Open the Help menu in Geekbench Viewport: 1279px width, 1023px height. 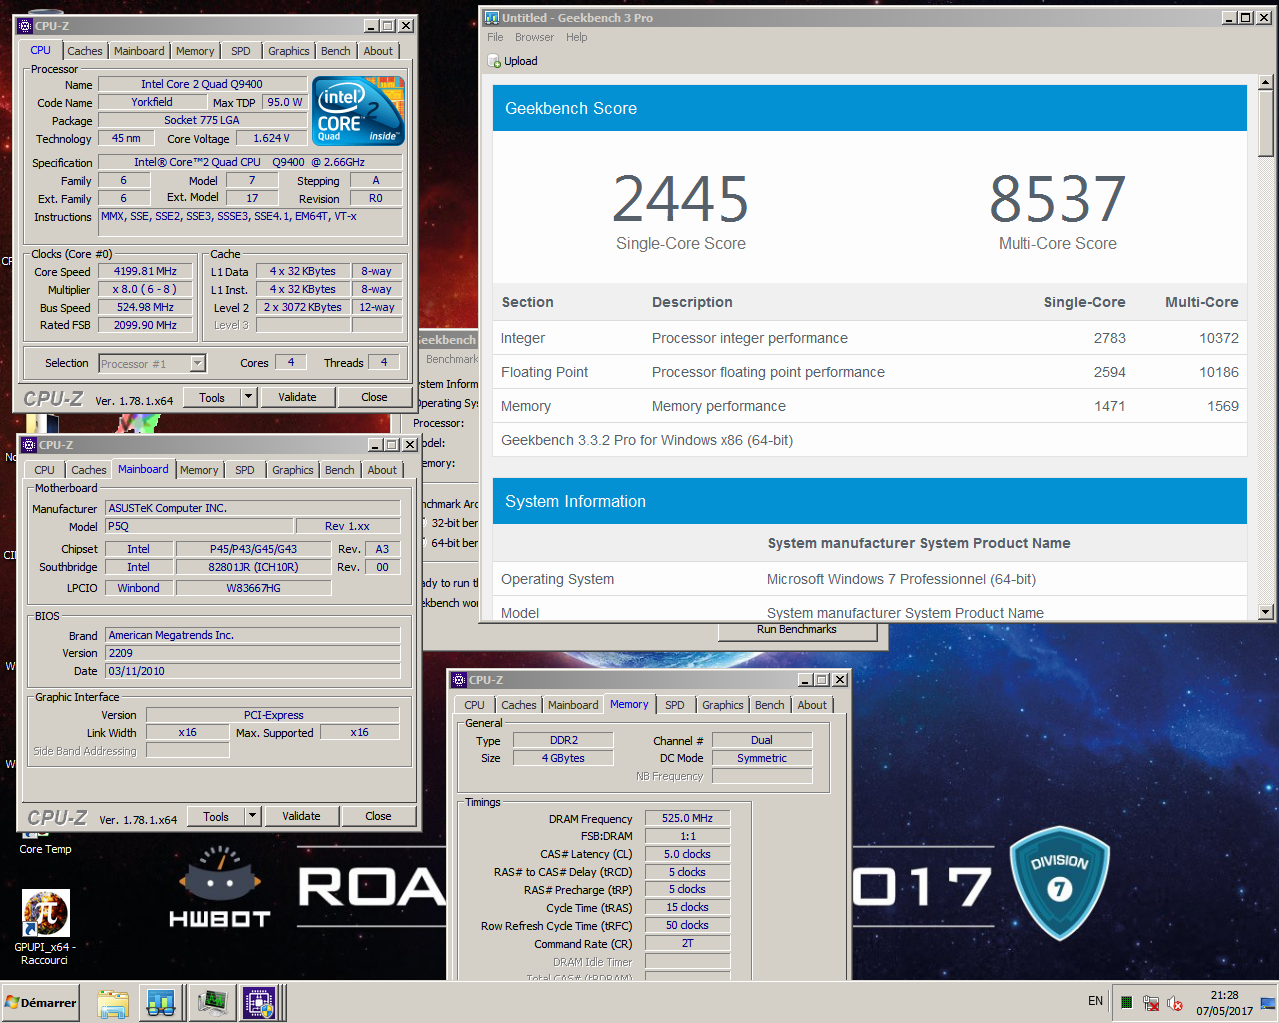pyautogui.click(x=577, y=37)
